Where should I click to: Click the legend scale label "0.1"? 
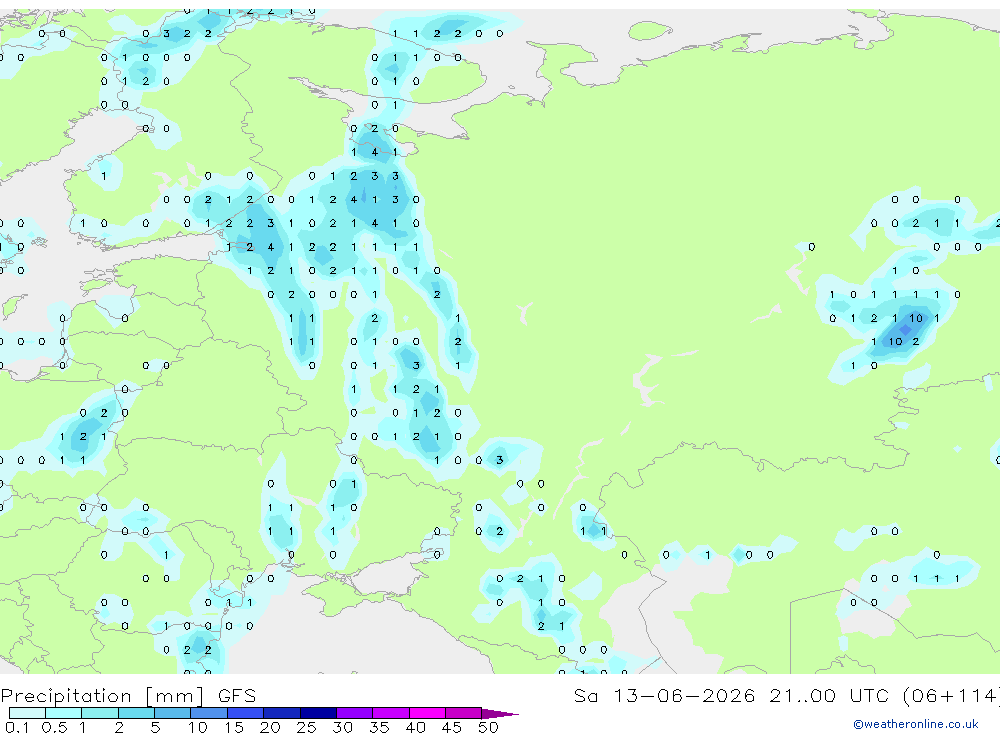17,727
